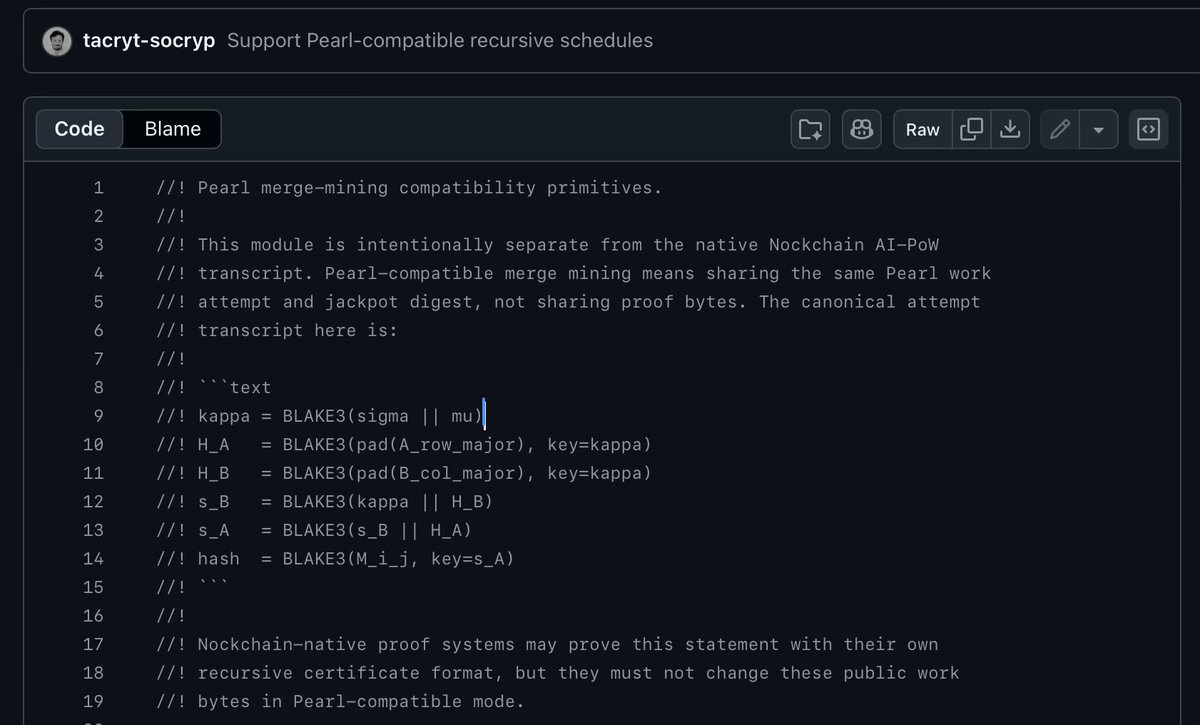
Task: Click line starting 'This module is intentionally separate'
Action: pos(547,244)
